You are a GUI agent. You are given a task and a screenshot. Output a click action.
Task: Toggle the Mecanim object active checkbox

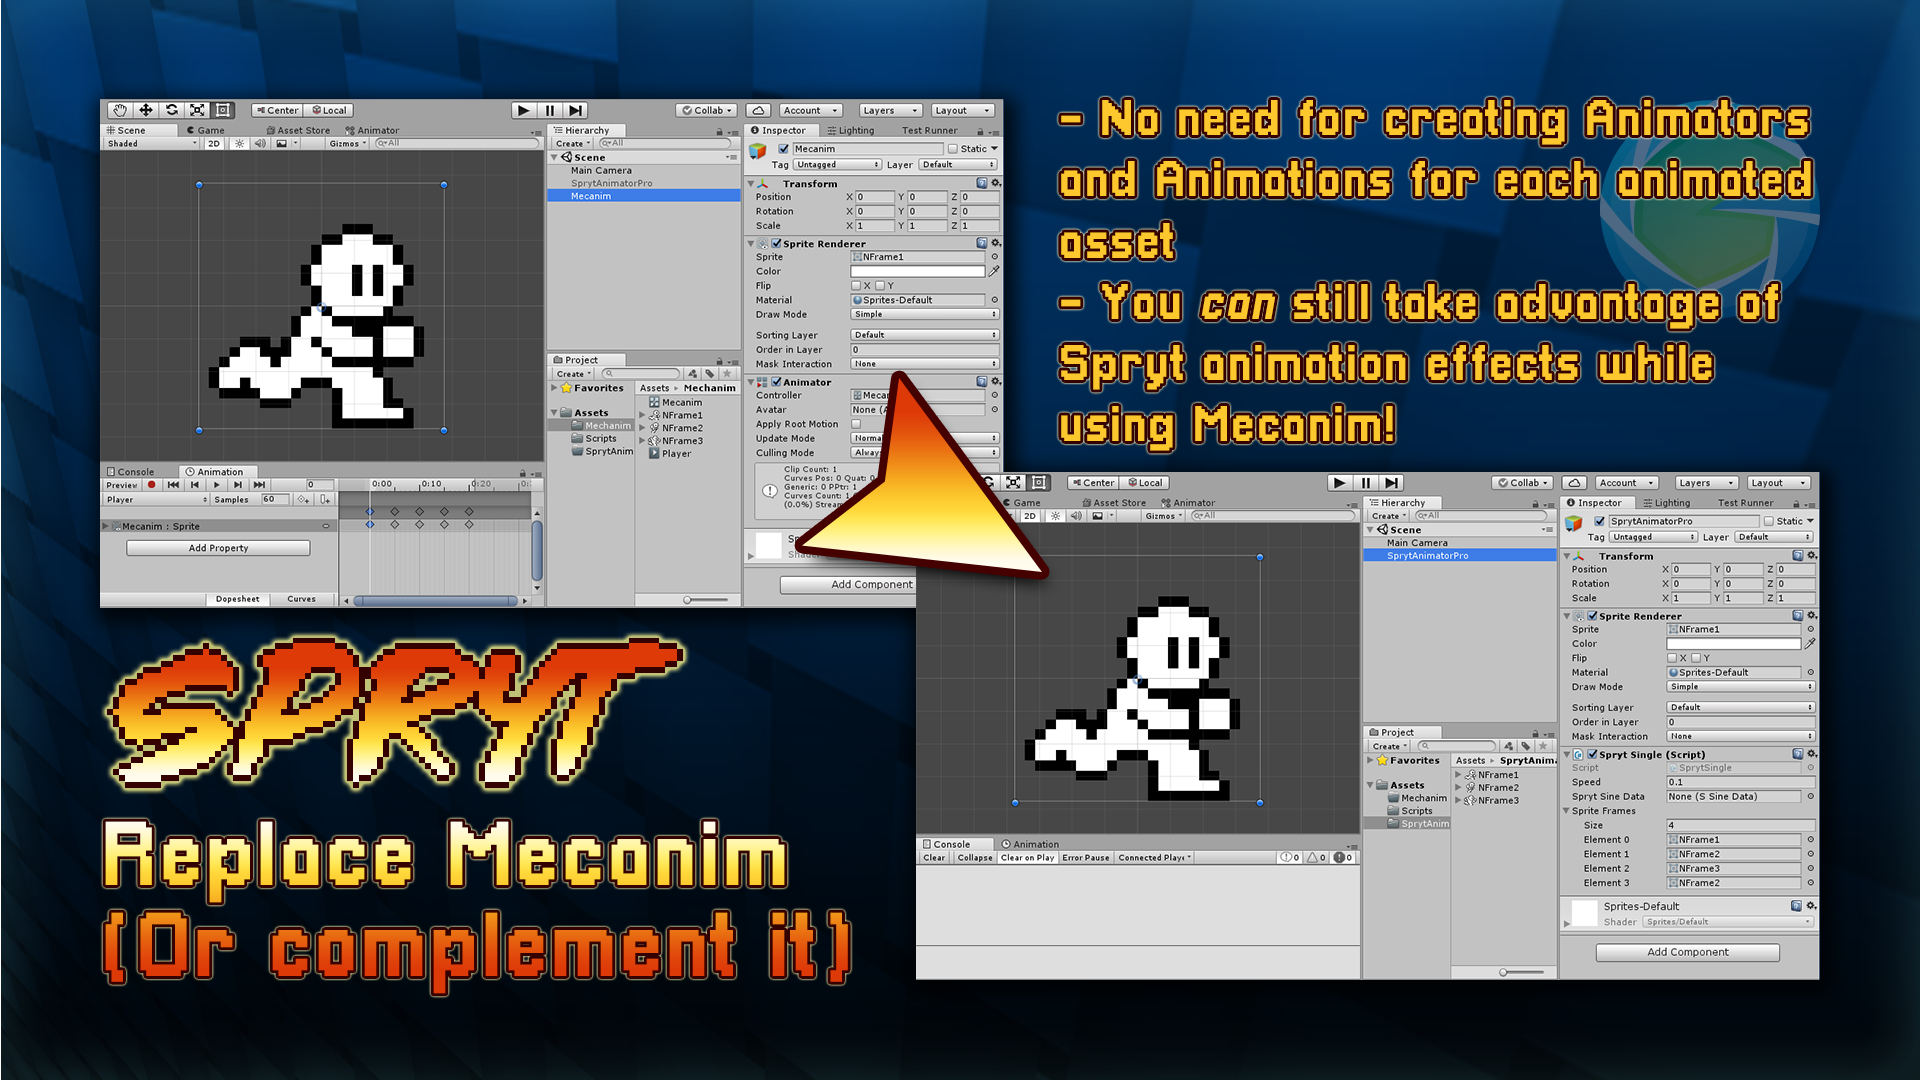pyautogui.click(x=784, y=149)
